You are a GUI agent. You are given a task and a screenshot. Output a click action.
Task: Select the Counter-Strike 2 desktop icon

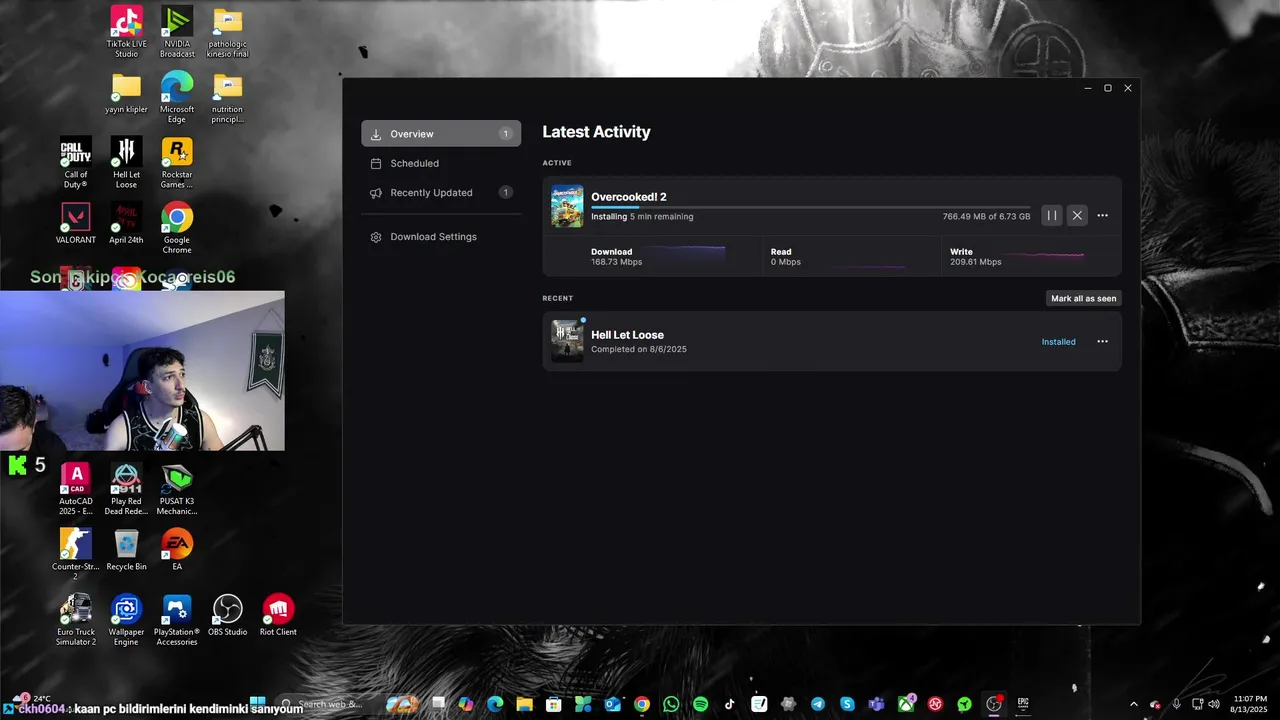click(x=76, y=555)
